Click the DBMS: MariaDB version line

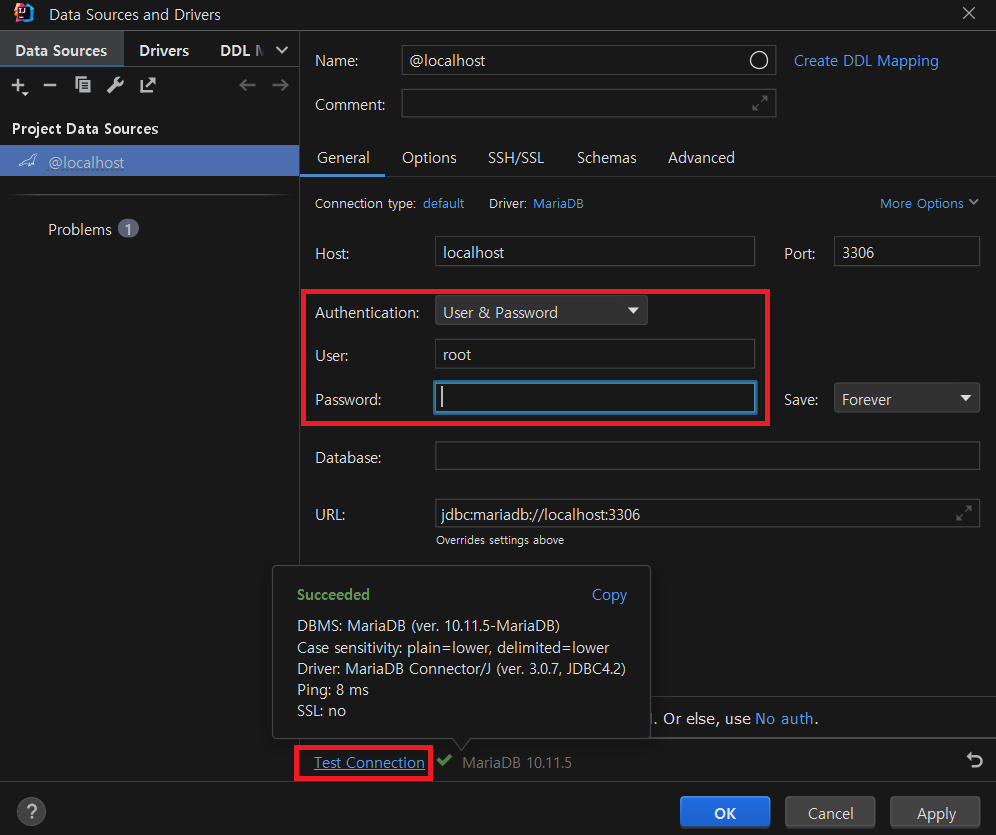click(428, 625)
